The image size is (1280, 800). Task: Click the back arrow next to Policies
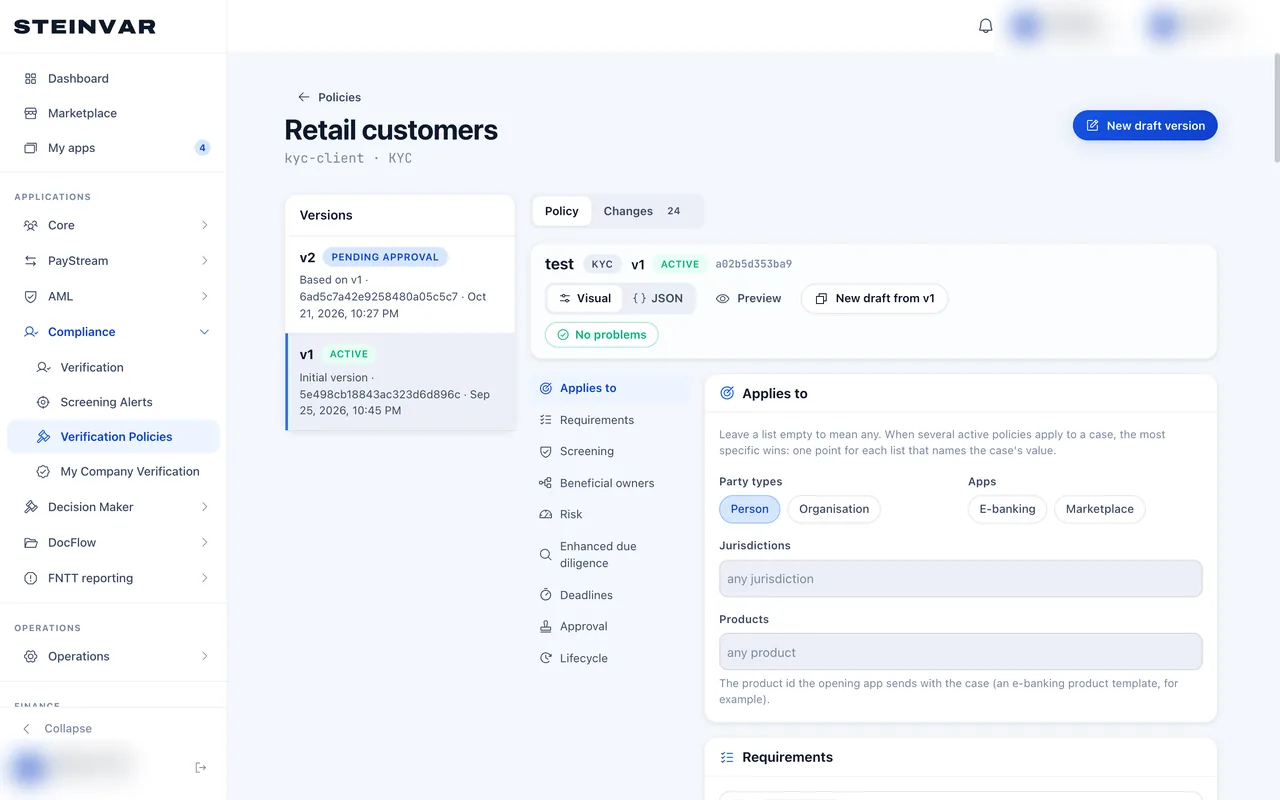click(304, 97)
